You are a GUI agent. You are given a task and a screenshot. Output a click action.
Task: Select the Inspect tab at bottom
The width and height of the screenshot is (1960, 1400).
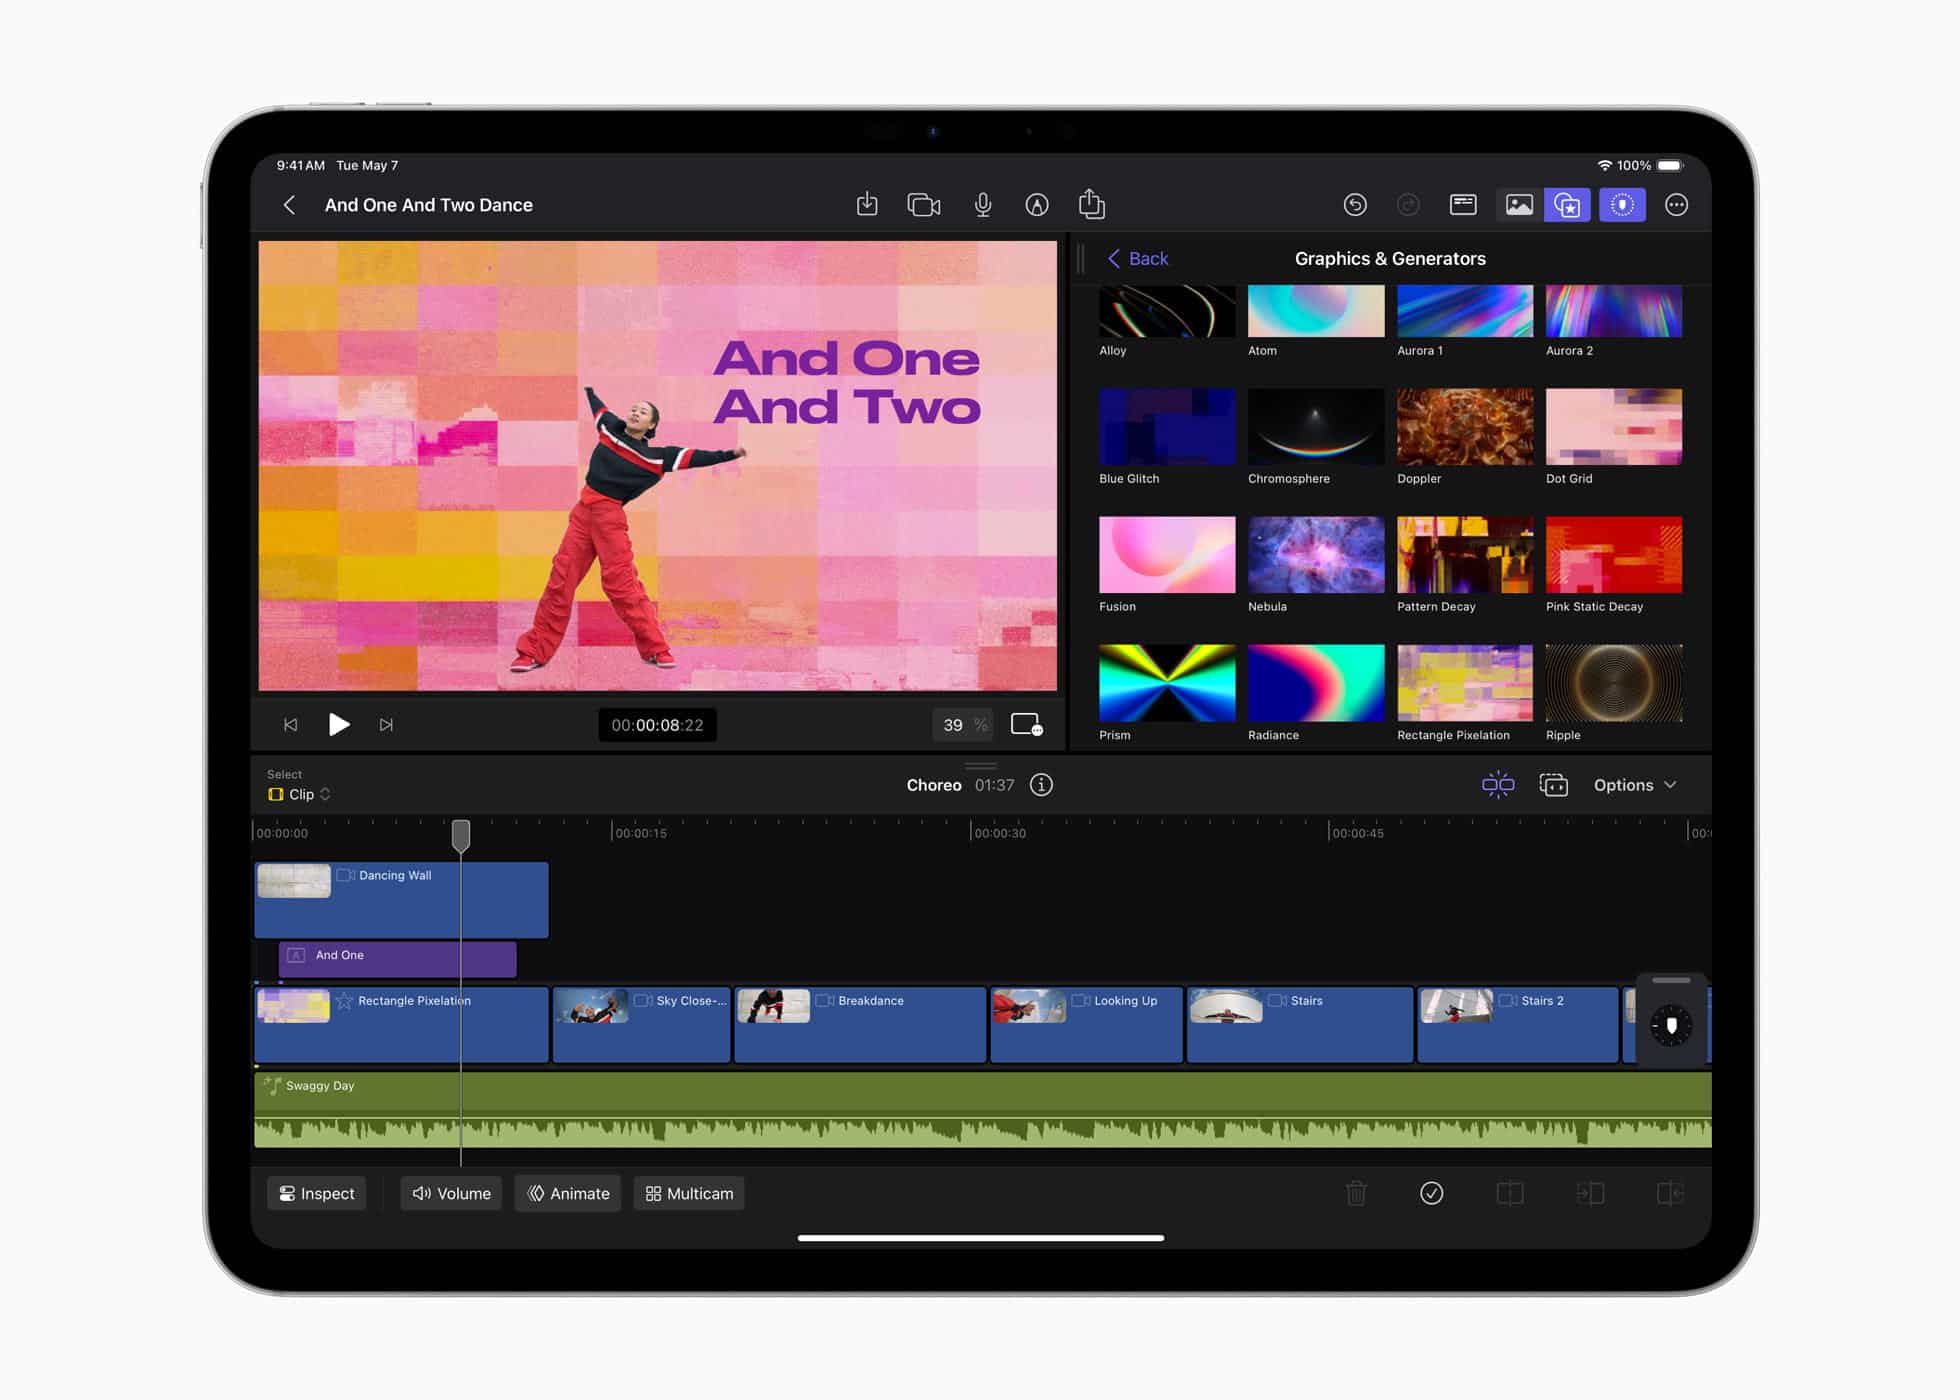[314, 1192]
